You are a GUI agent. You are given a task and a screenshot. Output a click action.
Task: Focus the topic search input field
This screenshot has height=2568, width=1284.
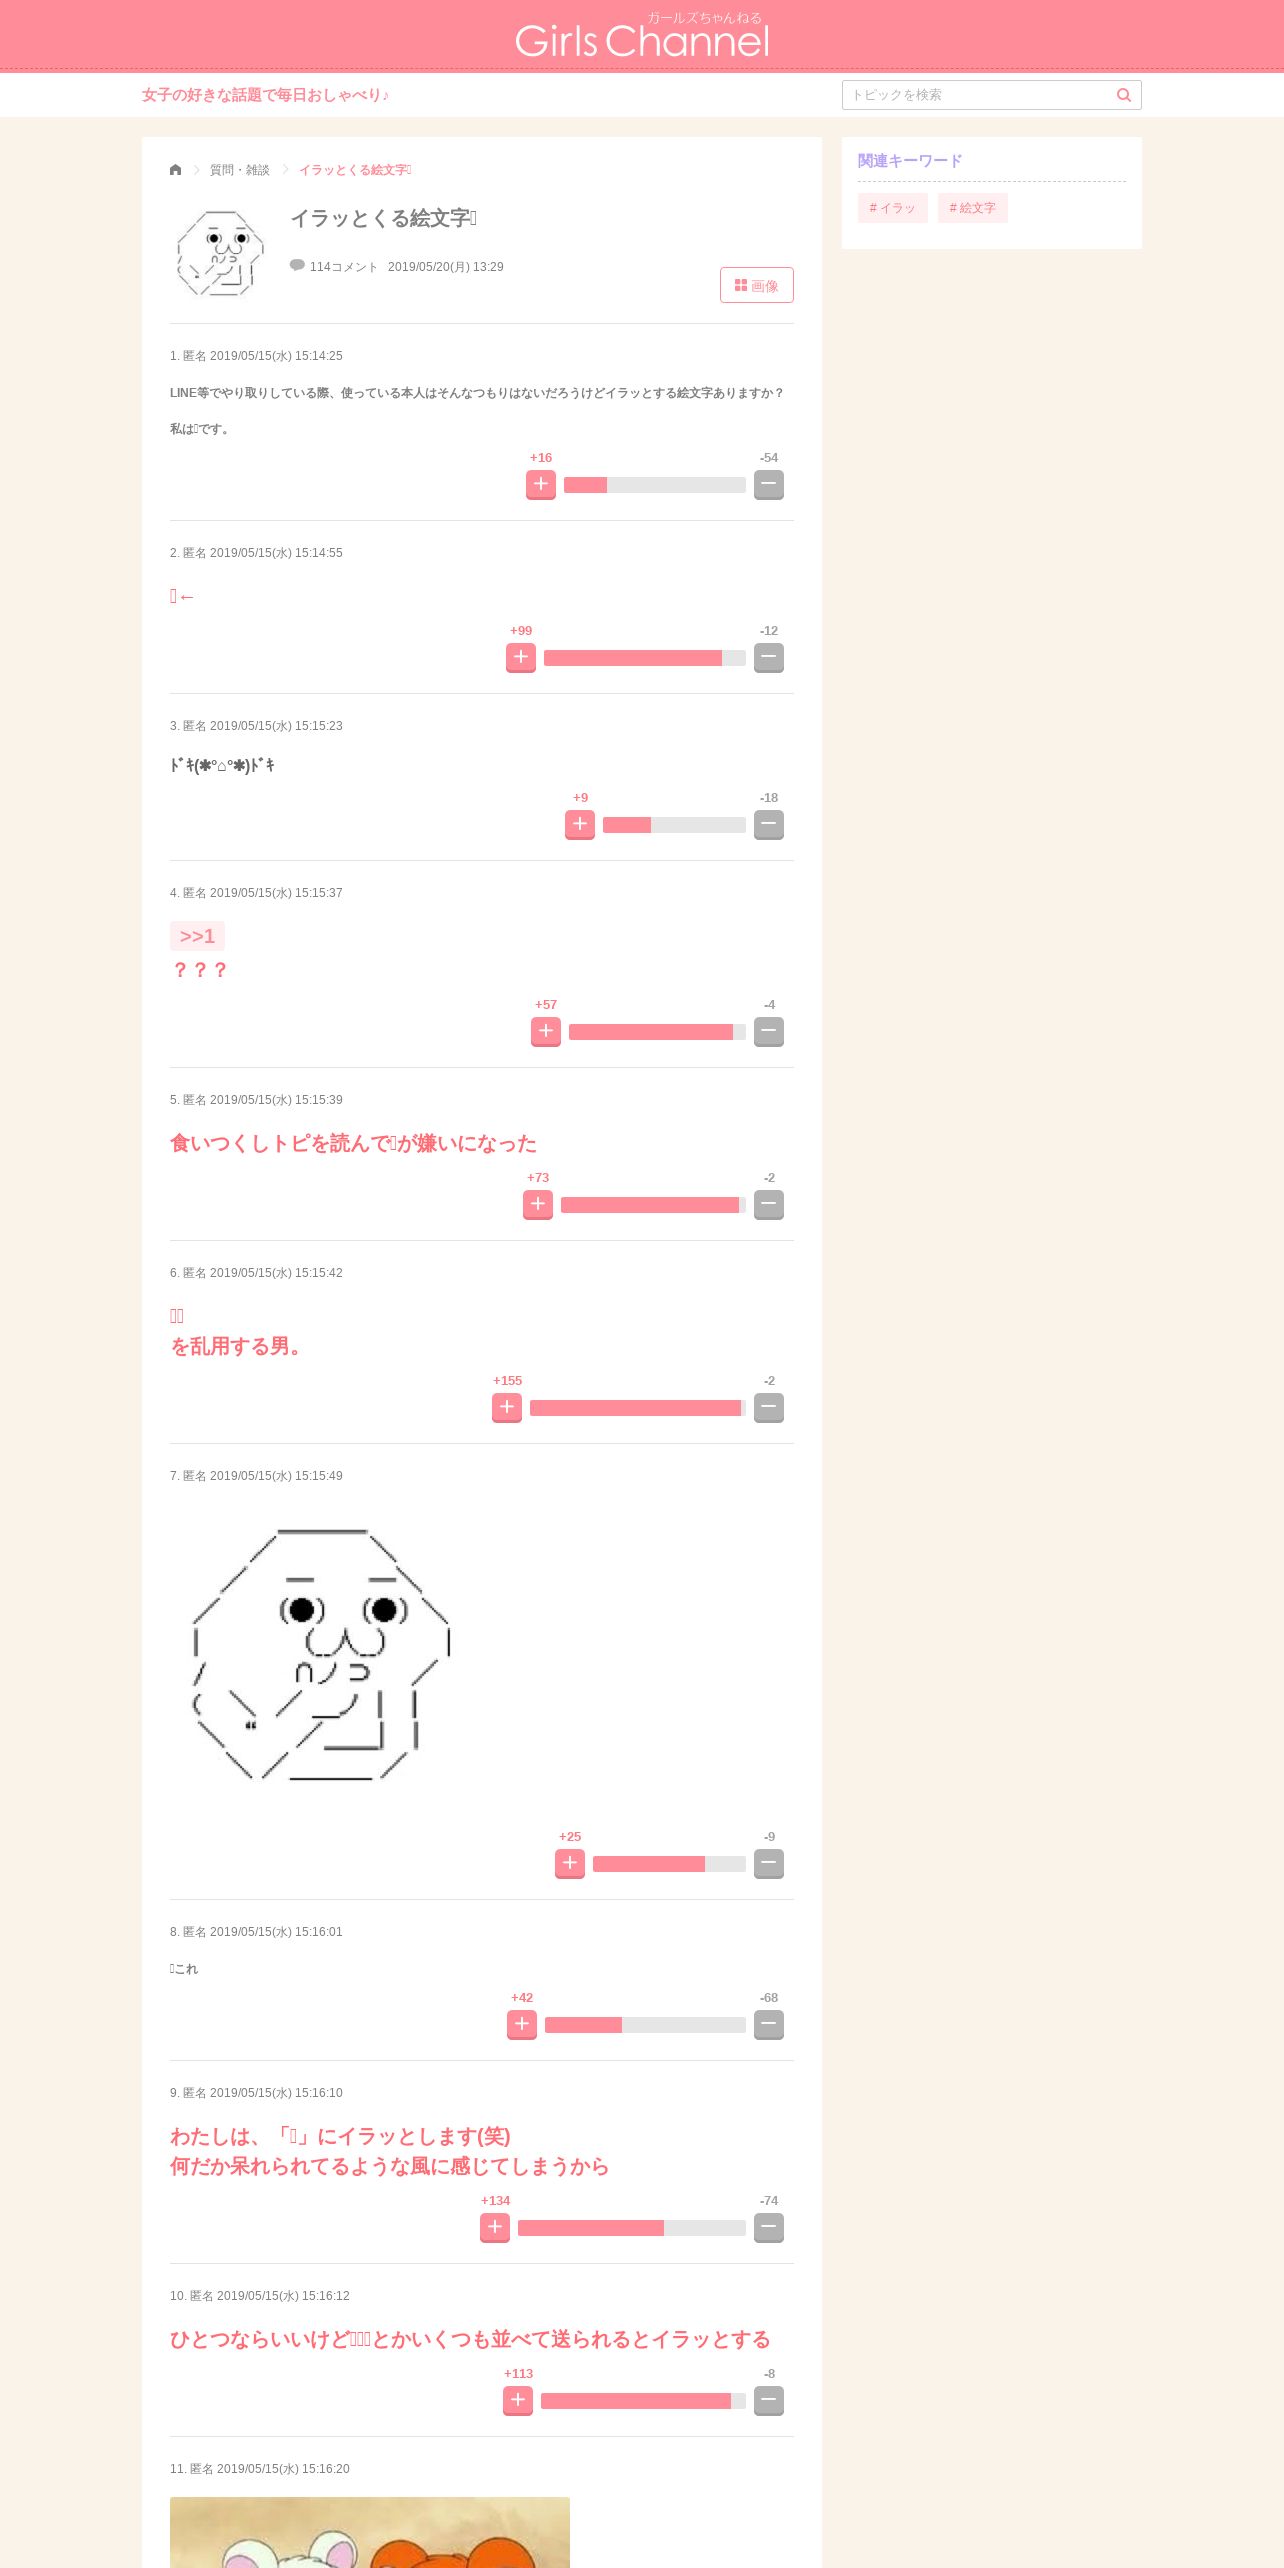[x=978, y=95]
